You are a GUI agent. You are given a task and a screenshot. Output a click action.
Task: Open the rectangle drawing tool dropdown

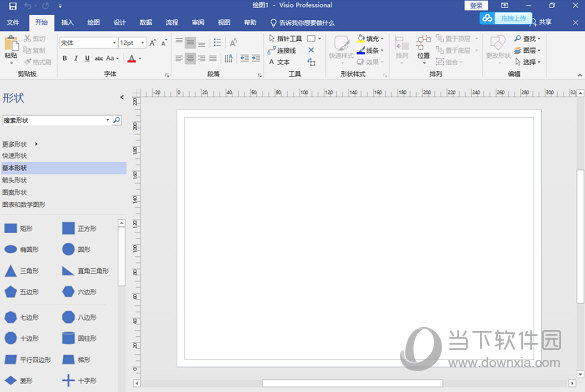point(319,38)
